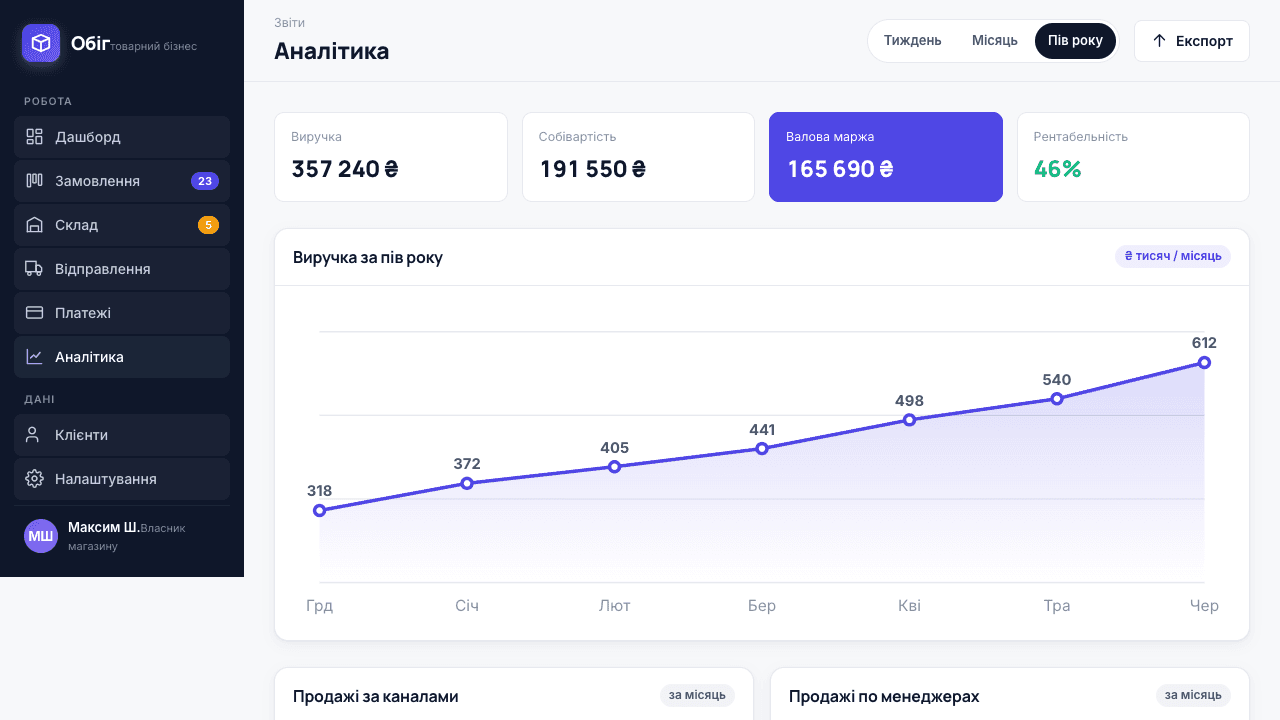
Task: Click the Грд label on the axis
Action: tap(320, 605)
